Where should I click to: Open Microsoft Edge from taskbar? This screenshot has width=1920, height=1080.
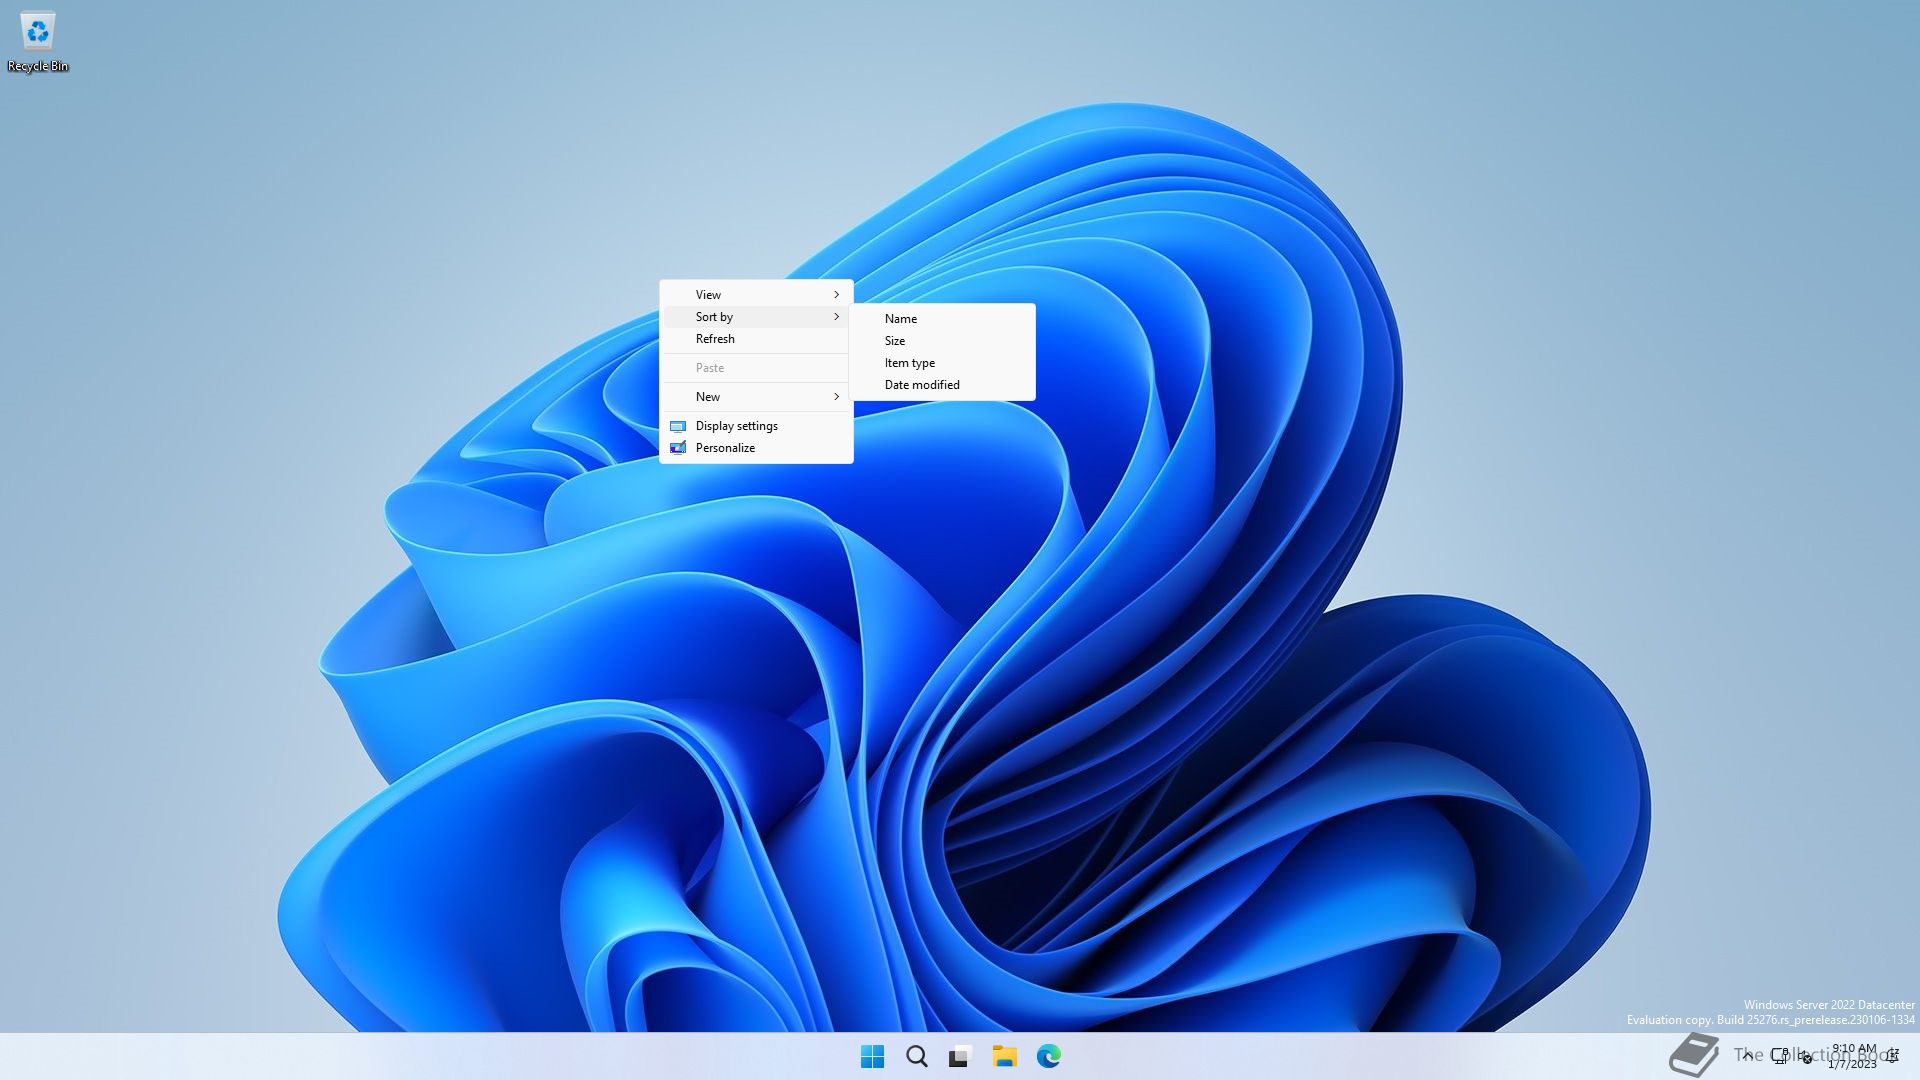(1048, 1056)
